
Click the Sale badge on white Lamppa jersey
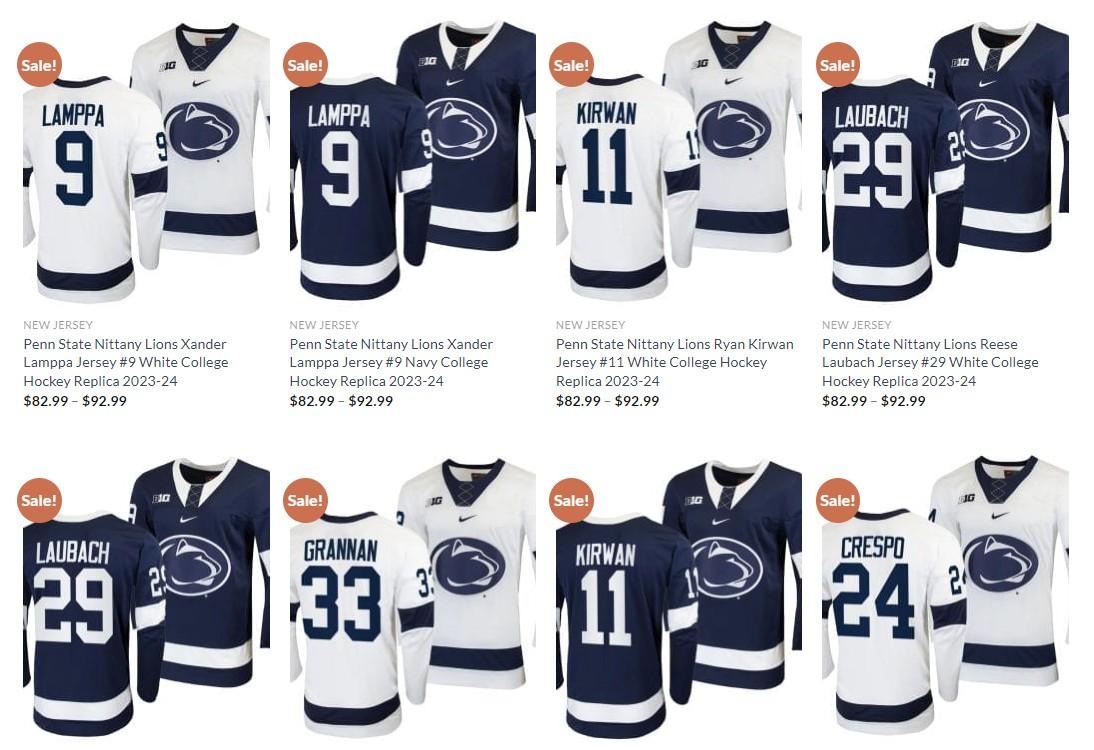pyautogui.click(x=39, y=65)
